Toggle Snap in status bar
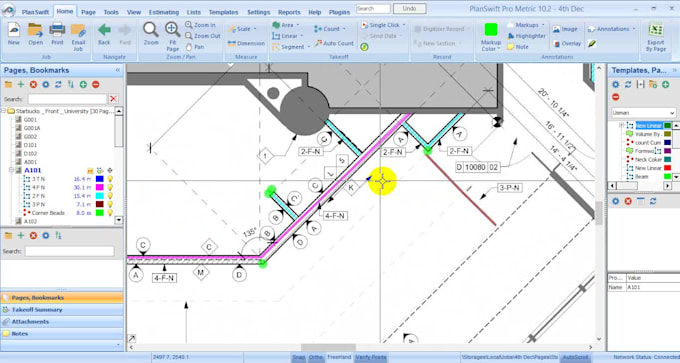Screen dimensions: 680x363 [x=298, y=357]
